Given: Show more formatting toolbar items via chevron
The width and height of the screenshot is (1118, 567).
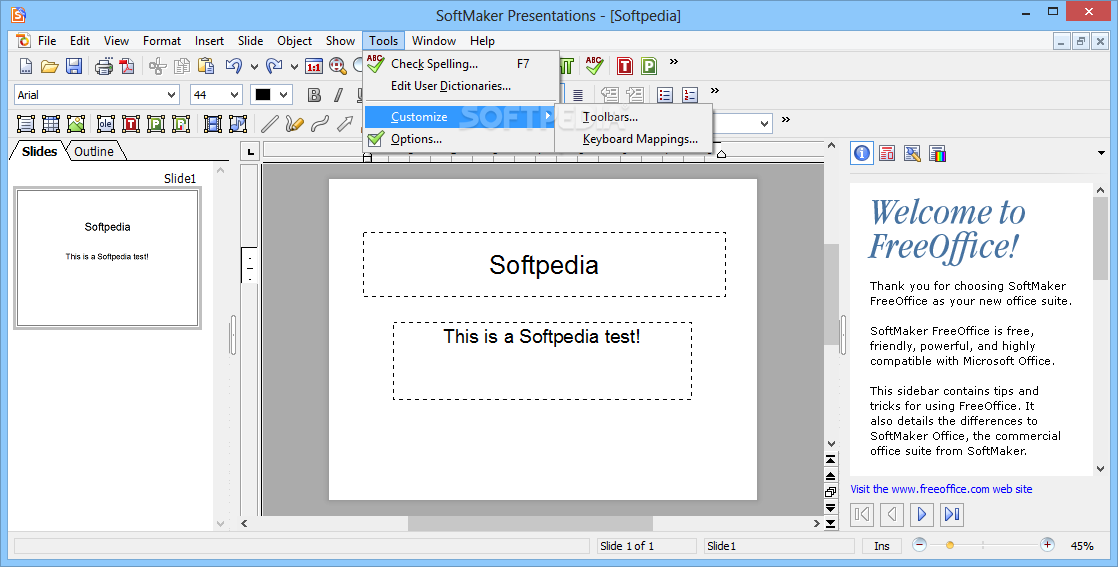Looking at the screenshot, I should pos(714,91).
